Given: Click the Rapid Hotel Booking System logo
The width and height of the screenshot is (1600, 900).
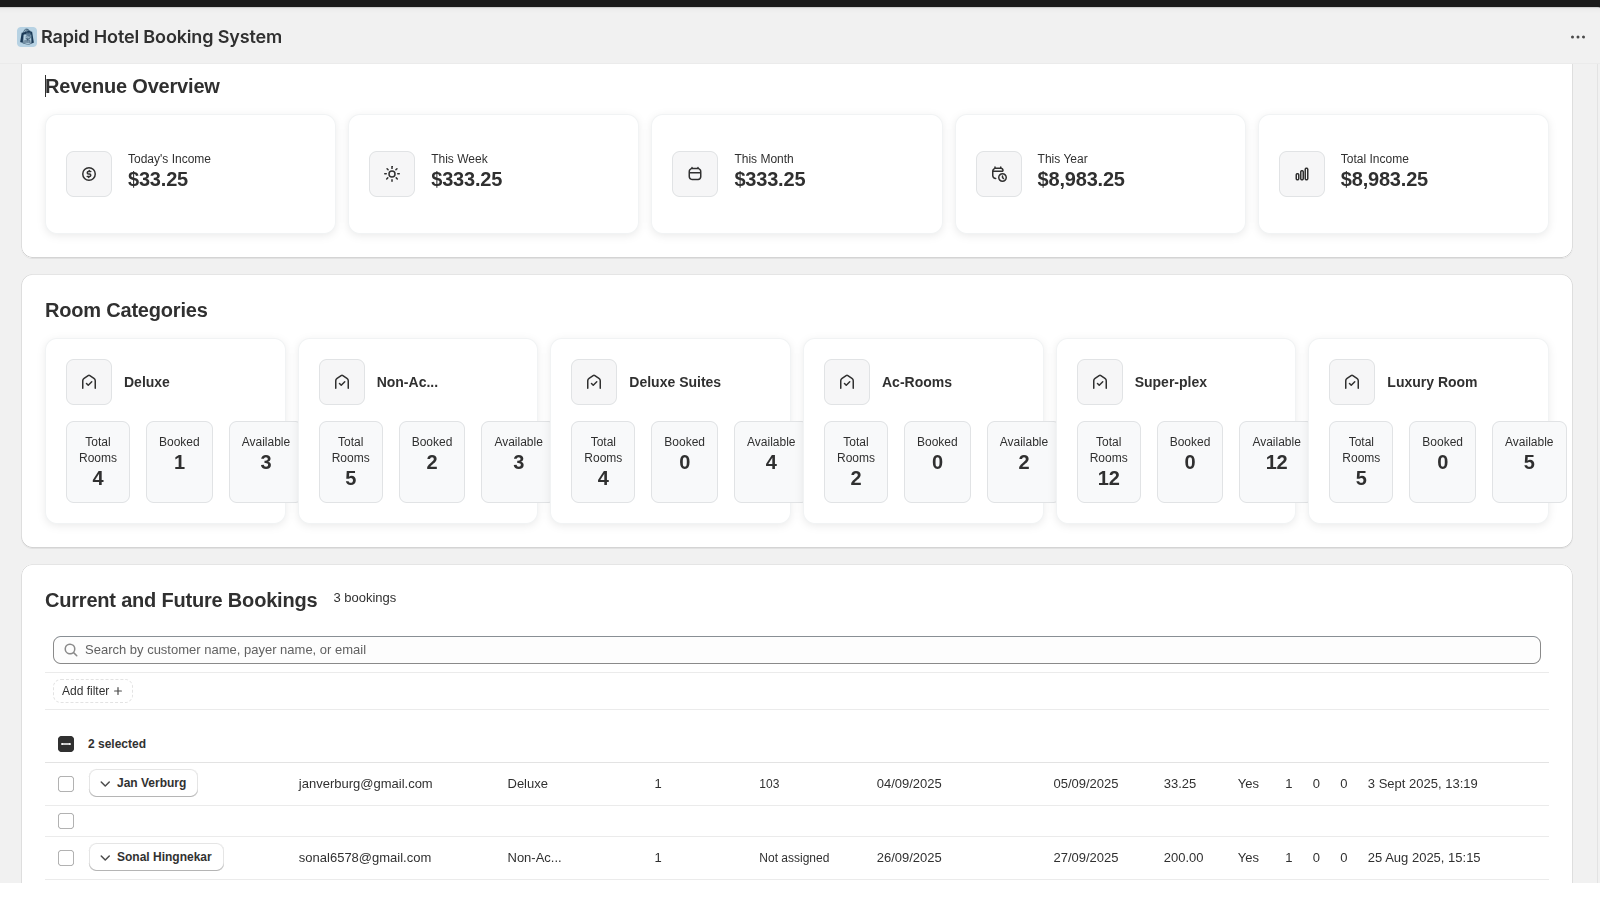Looking at the screenshot, I should [x=26, y=36].
